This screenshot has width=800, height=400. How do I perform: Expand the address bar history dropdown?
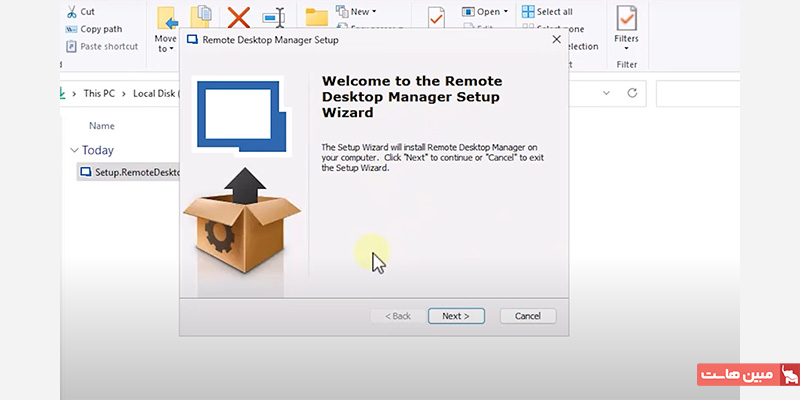(x=606, y=93)
